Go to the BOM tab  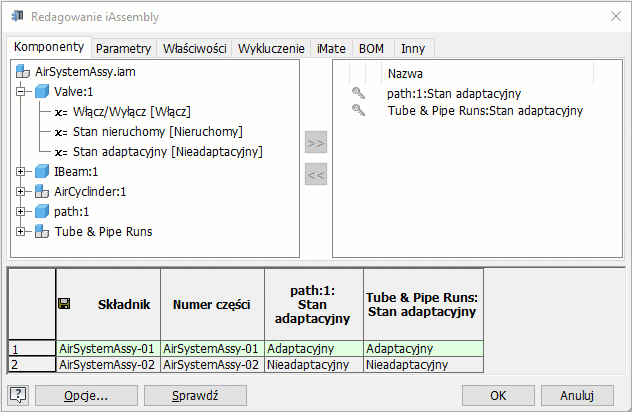371,48
